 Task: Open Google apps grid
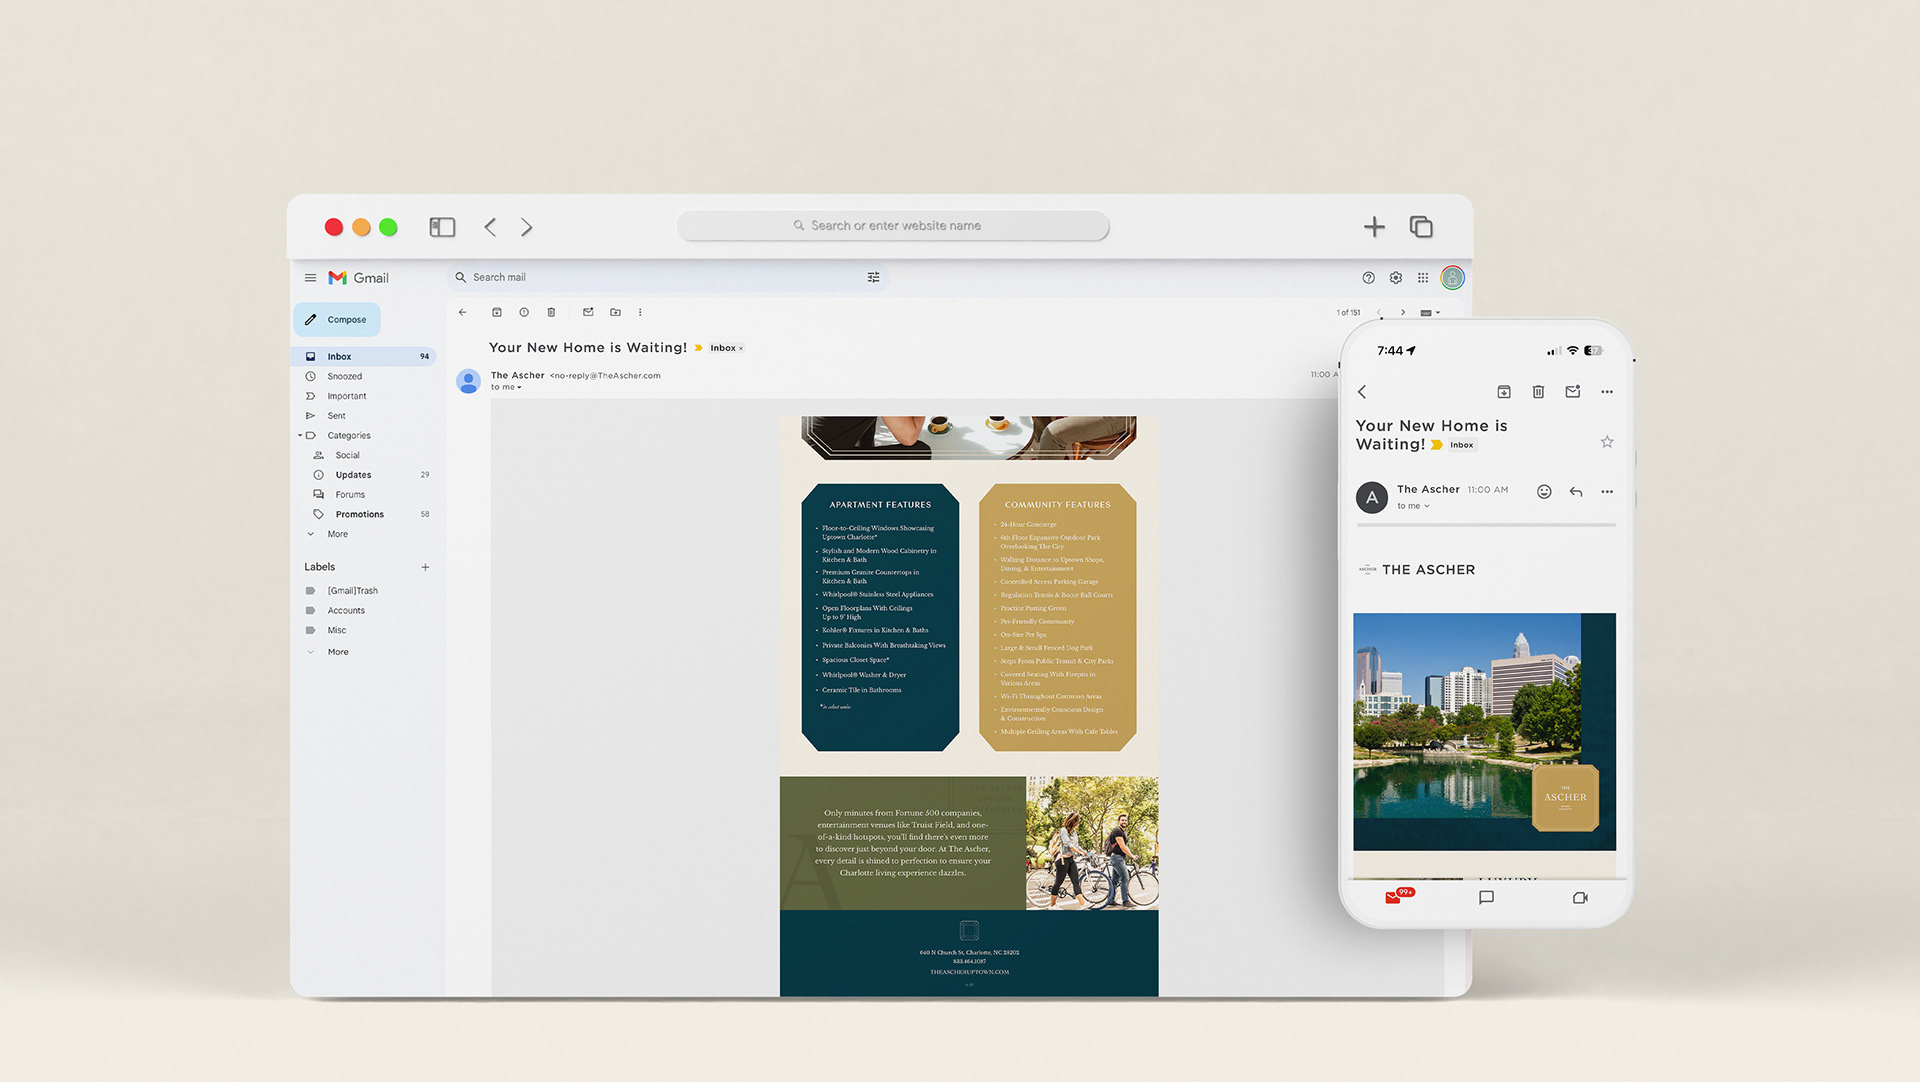point(1423,278)
